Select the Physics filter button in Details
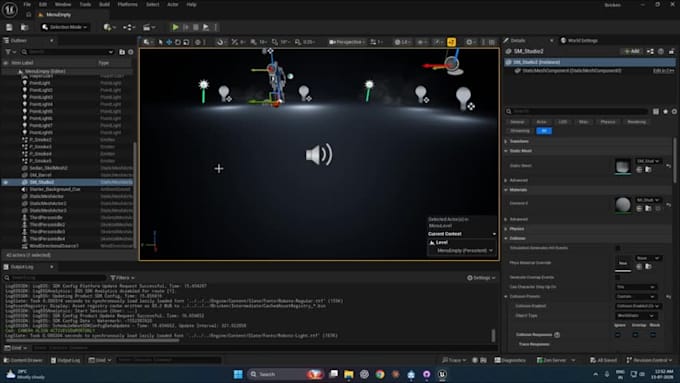This screenshot has height=383, width=680. 608,122
